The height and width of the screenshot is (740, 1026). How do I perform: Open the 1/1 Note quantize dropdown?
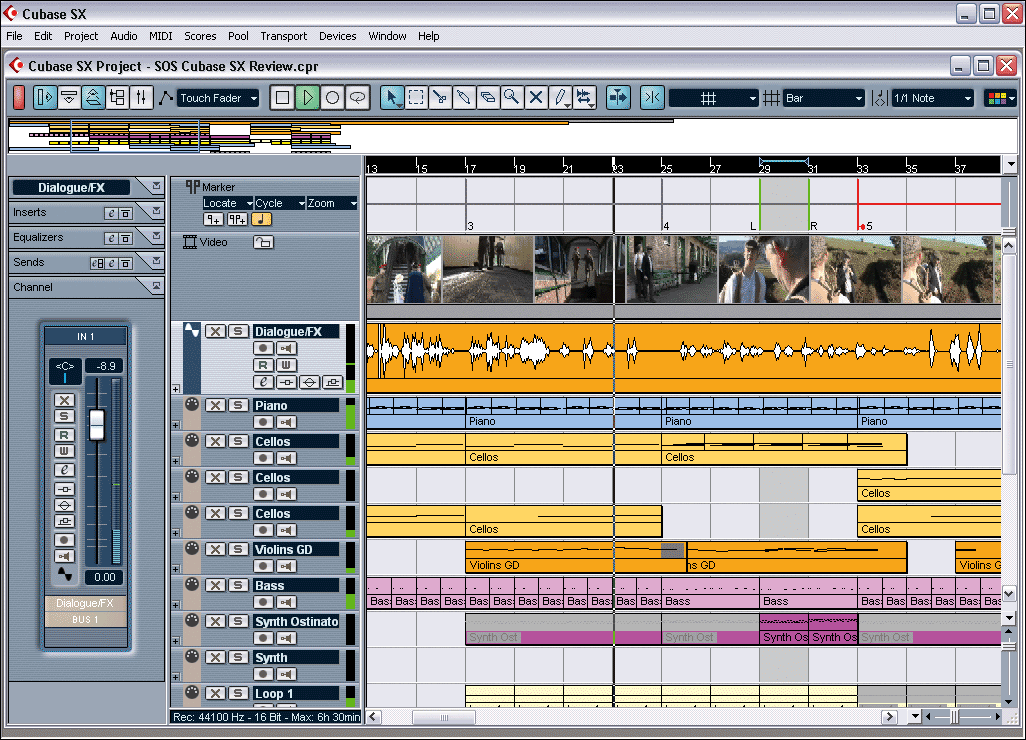[932, 98]
